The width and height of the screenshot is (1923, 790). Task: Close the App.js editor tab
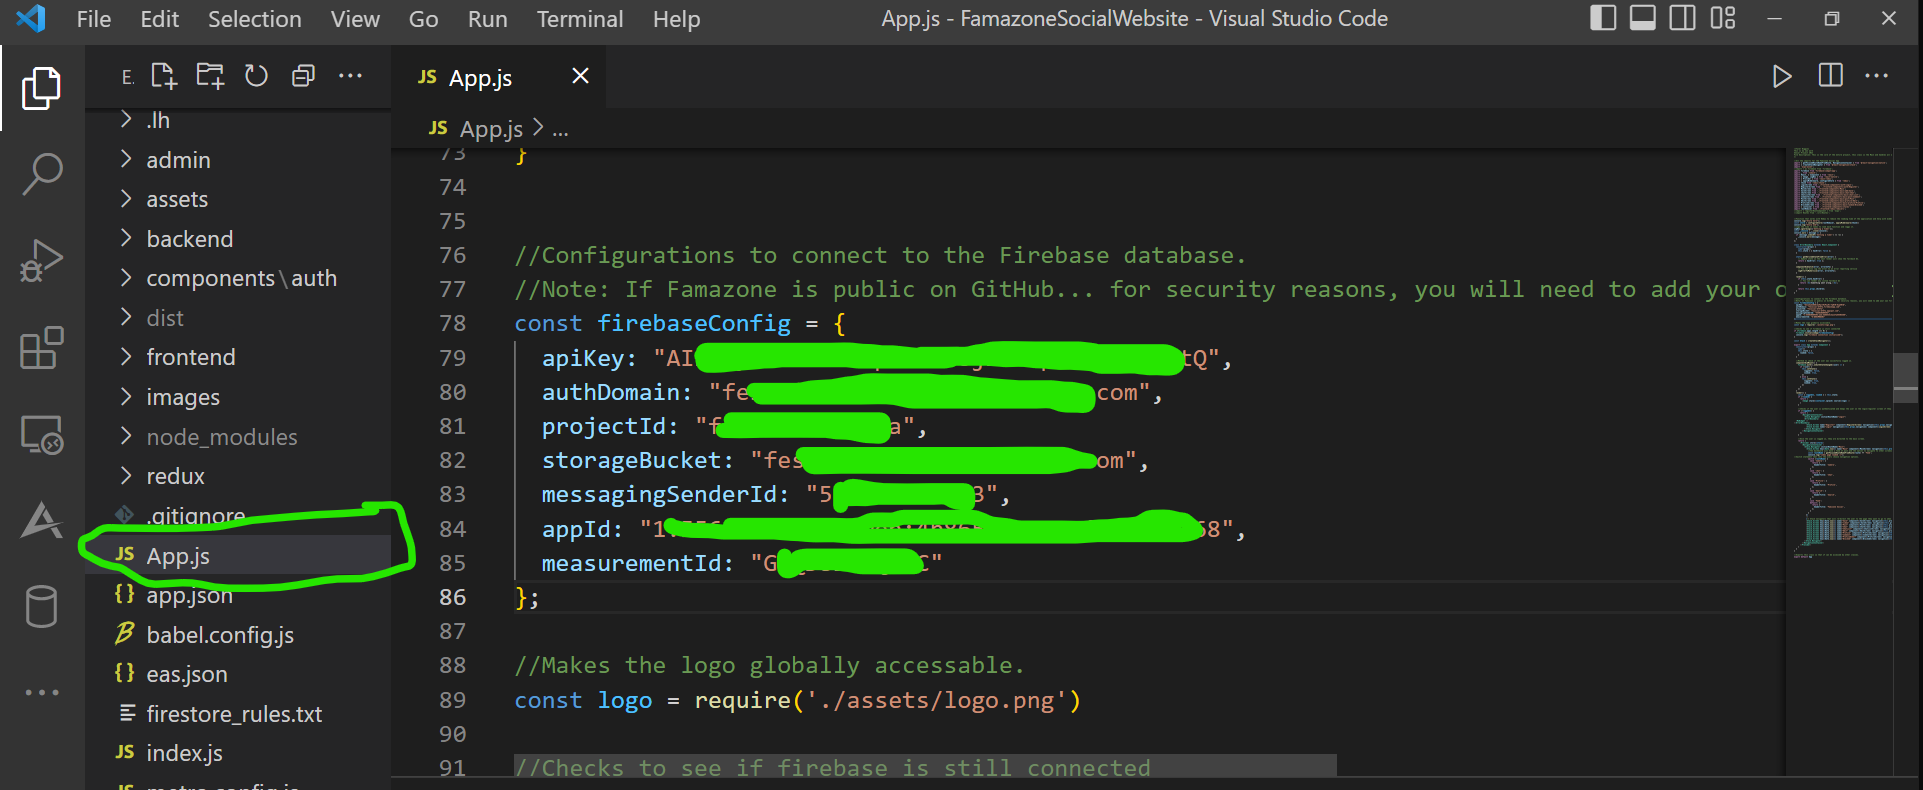tap(580, 76)
